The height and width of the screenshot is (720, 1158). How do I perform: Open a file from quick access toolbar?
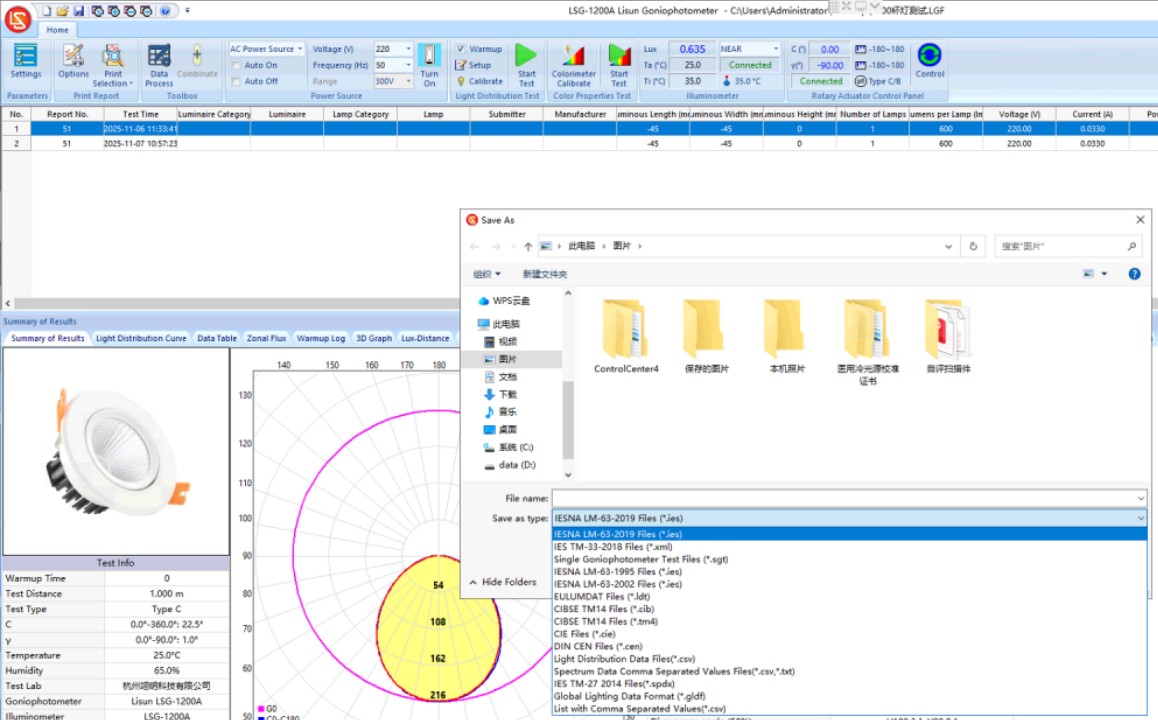[62, 11]
